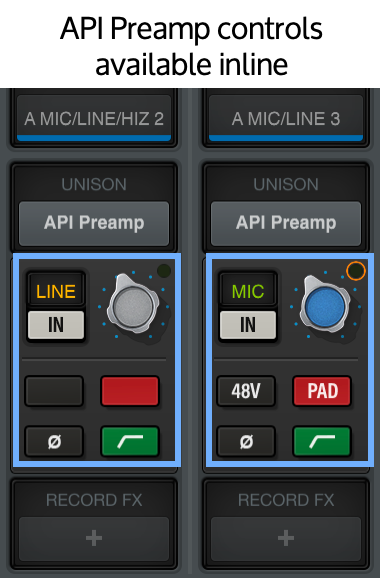Toggle the MIC input selector

248,291
